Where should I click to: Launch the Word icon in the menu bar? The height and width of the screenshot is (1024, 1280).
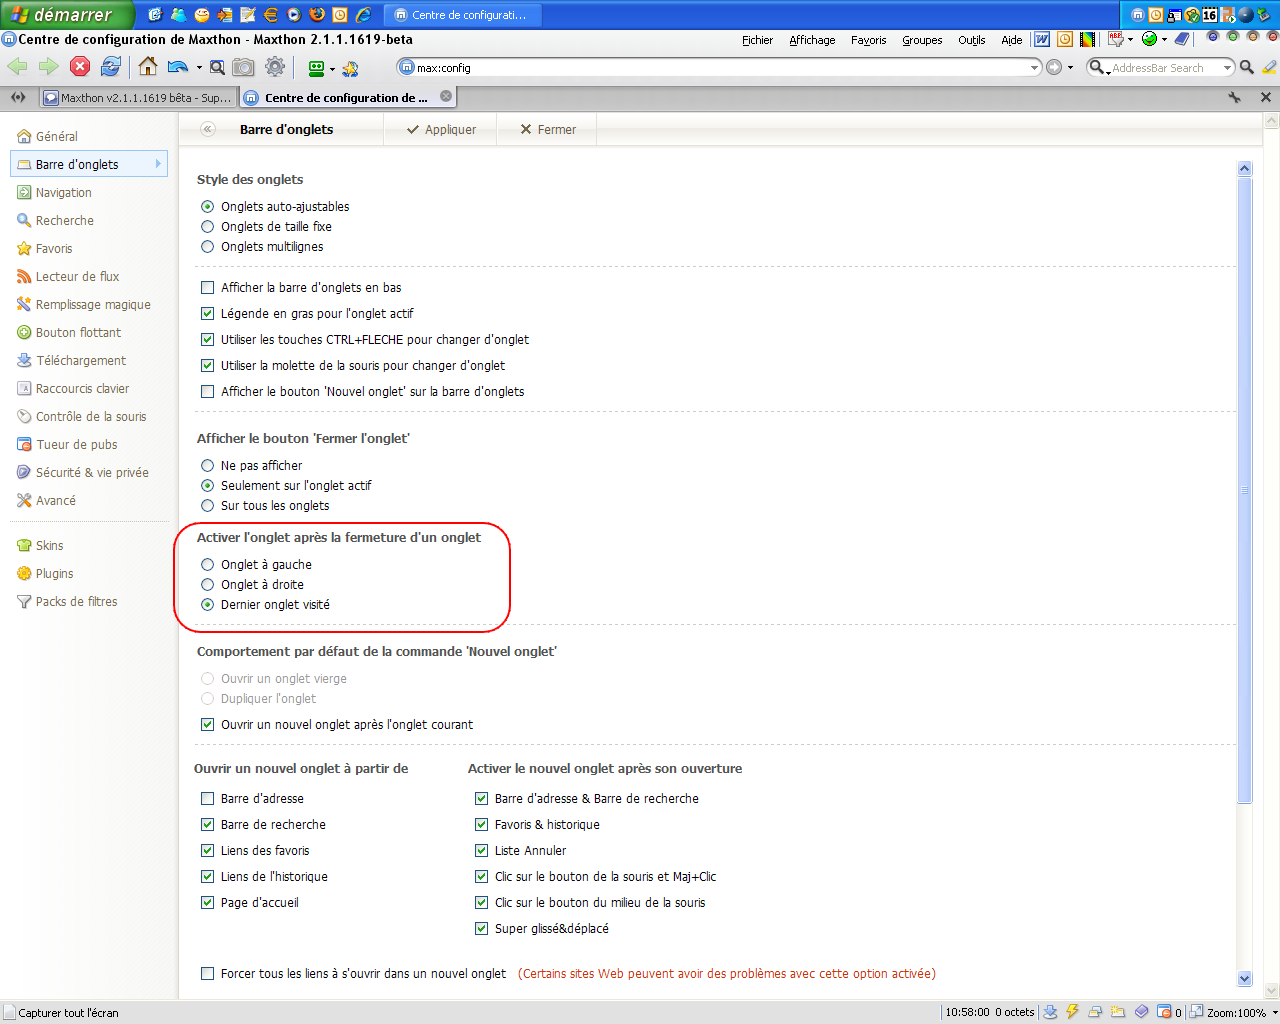tap(1042, 40)
